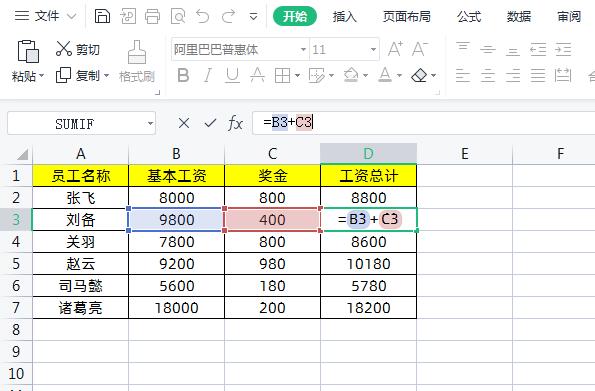The image size is (595, 391).
Task: Click the Print icon
Action: (x=152, y=17)
